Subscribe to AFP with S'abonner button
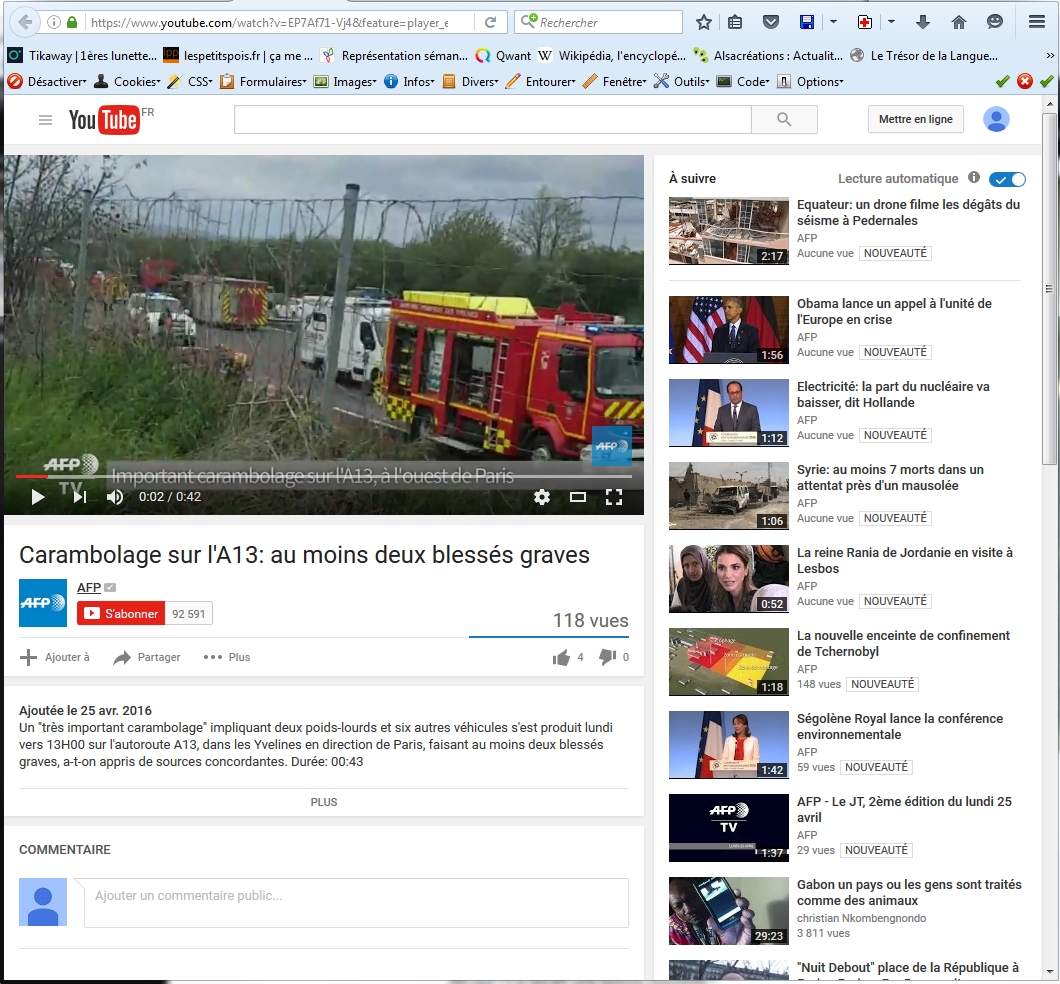Image resolution: width=1060 pixels, height=984 pixels. pyautogui.click(x=121, y=614)
